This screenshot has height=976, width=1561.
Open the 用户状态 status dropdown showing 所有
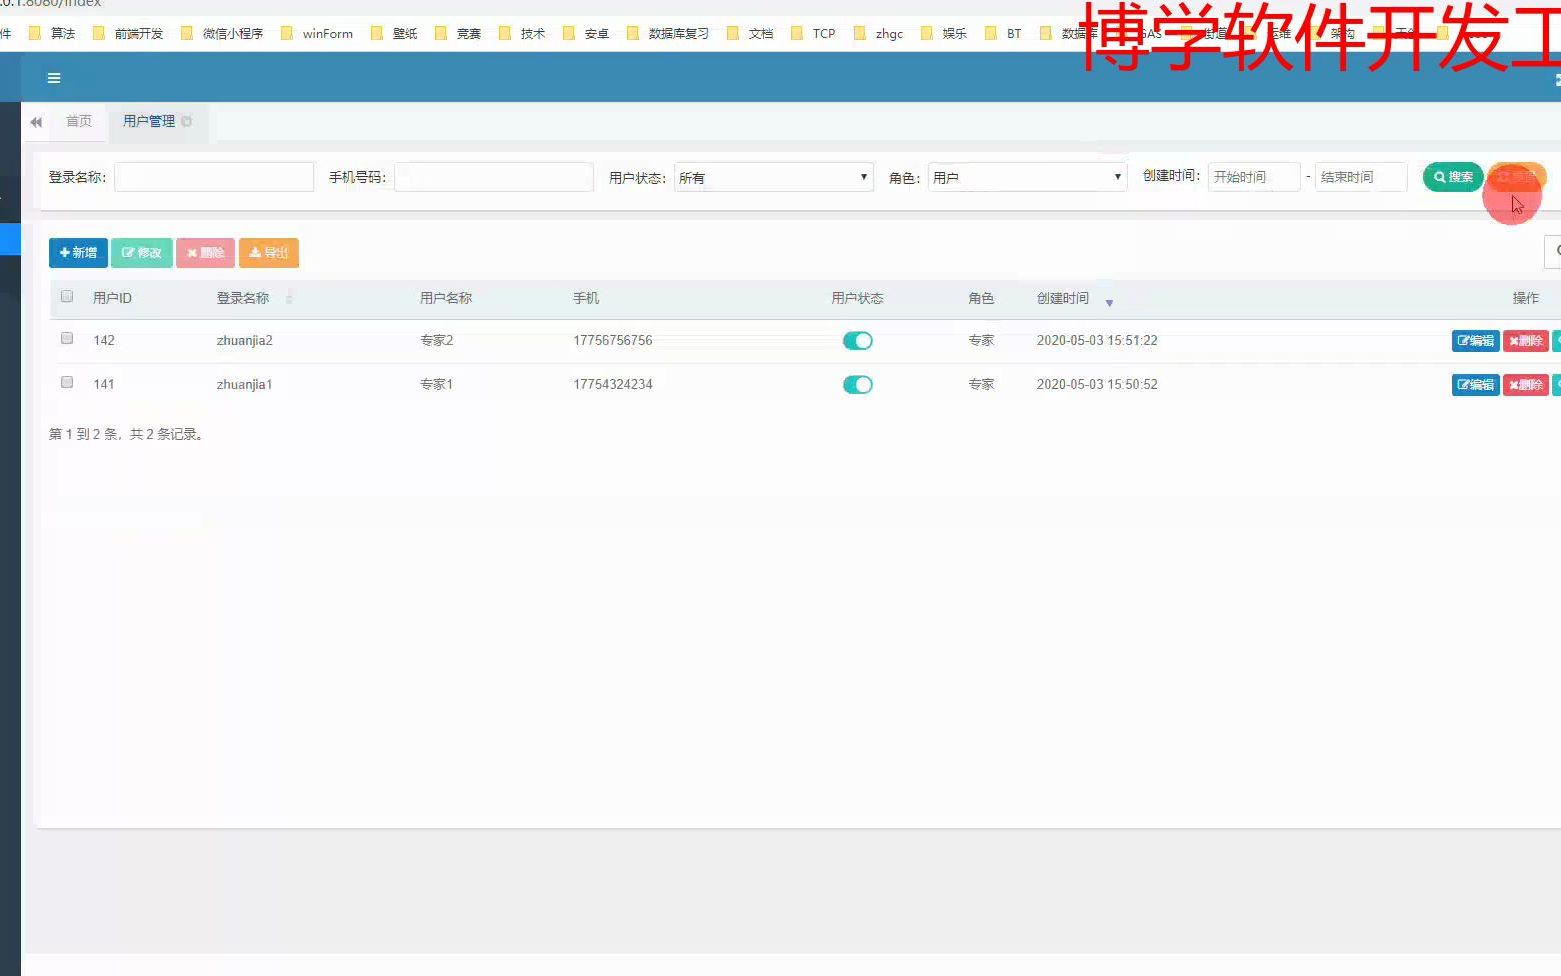773,177
